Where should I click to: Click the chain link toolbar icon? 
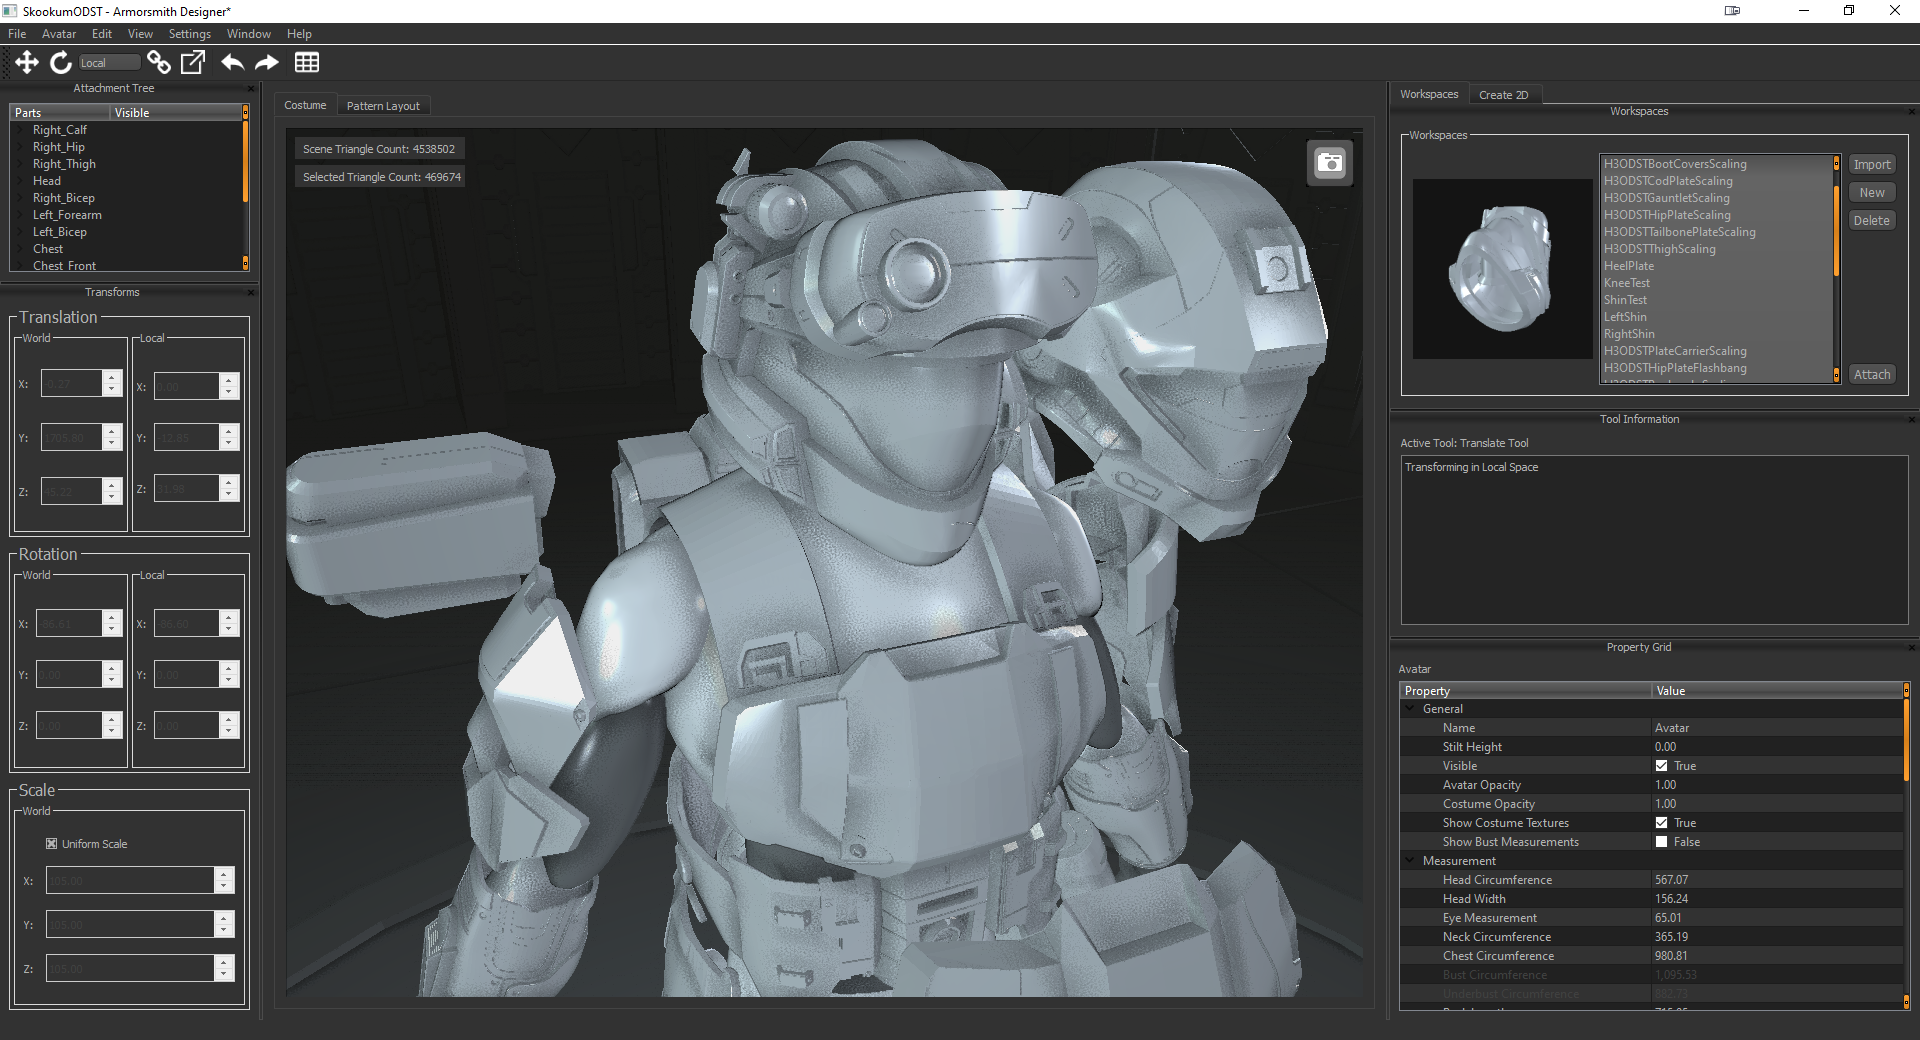click(x=158, y=63)
